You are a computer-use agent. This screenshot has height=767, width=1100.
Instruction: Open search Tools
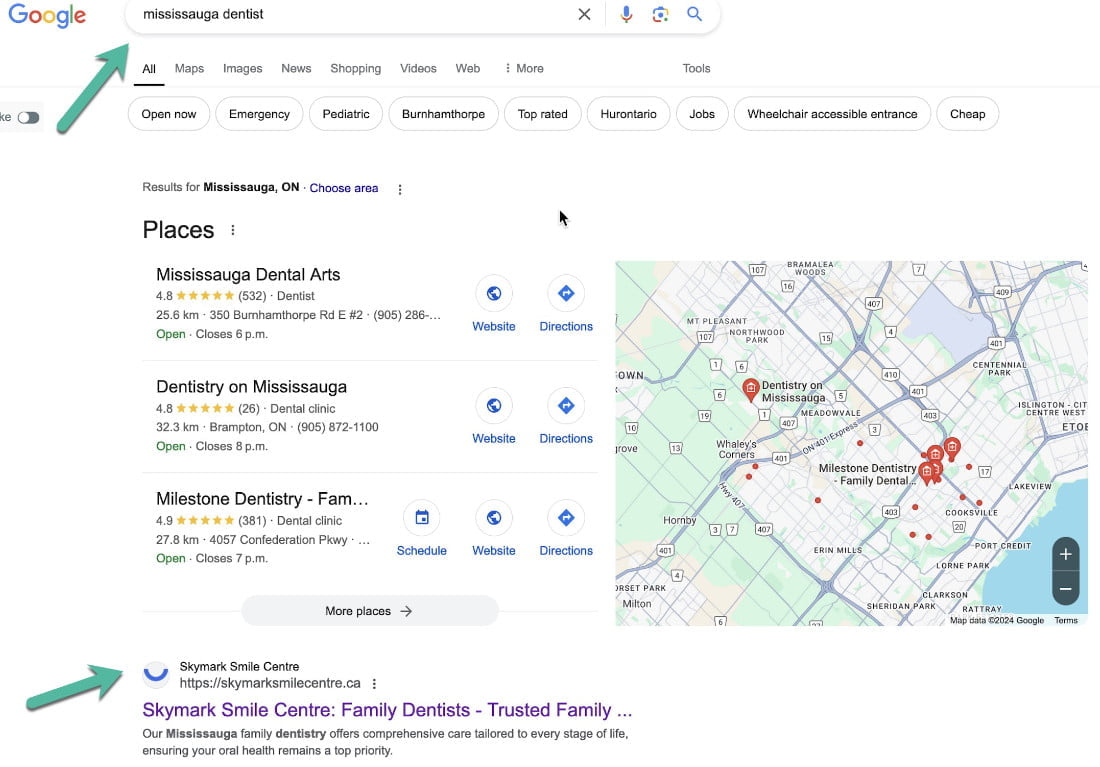pos(696,68)
